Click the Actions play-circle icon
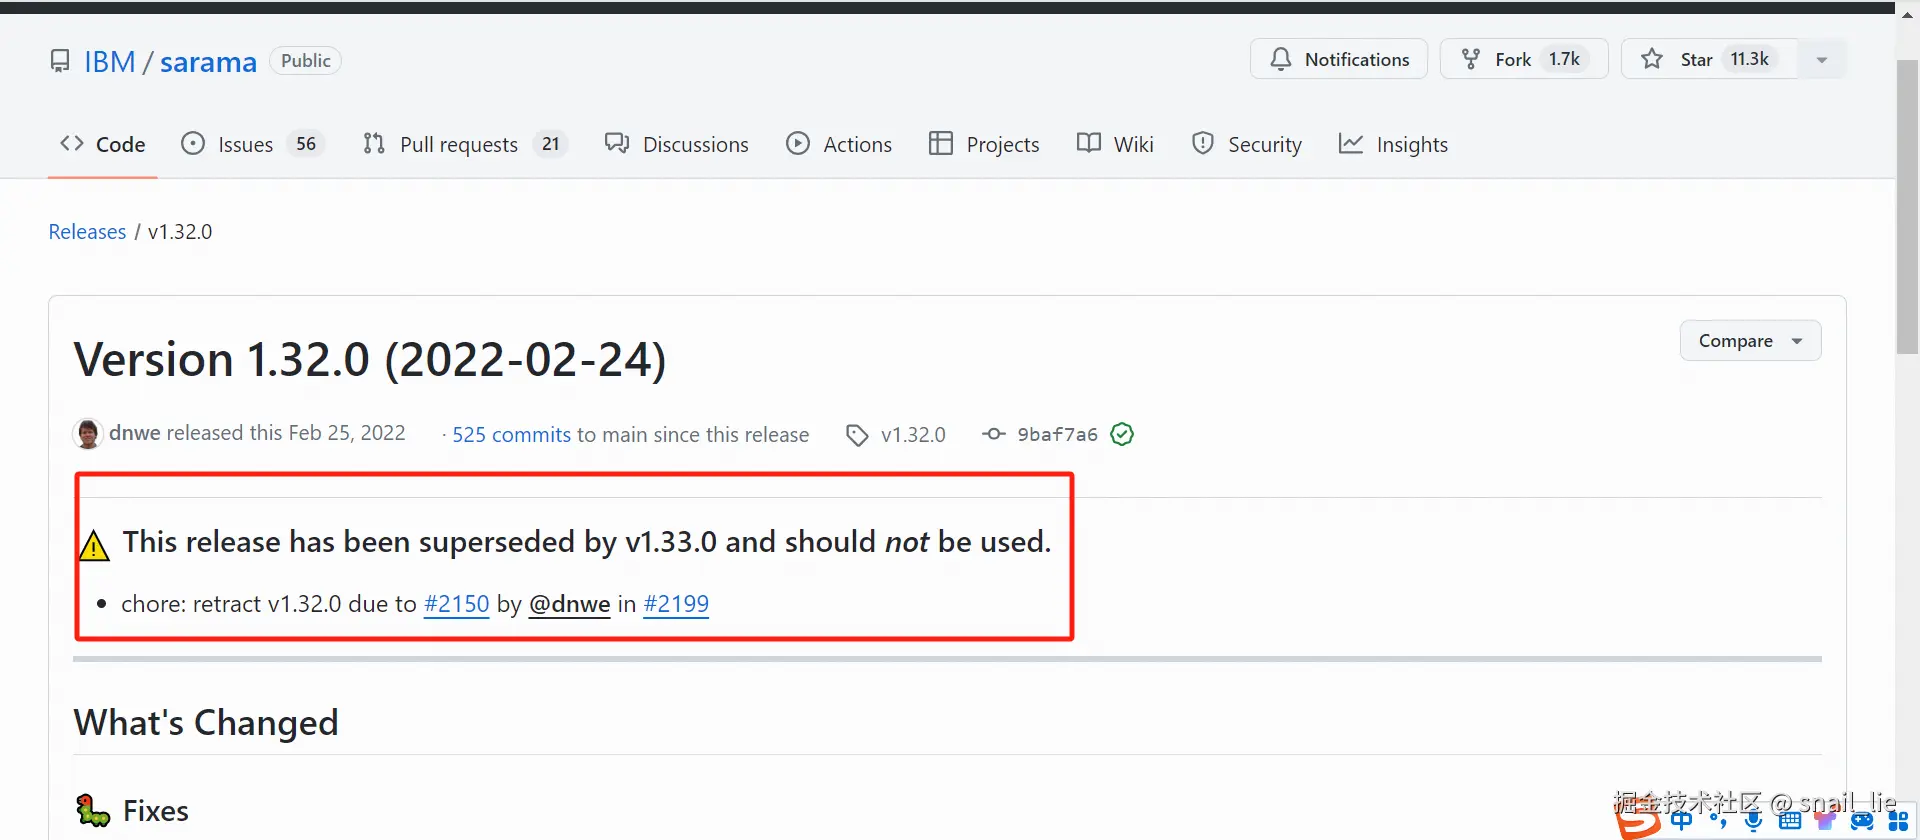Viewport: 1920px width, 840px height. tap(798, 143)
